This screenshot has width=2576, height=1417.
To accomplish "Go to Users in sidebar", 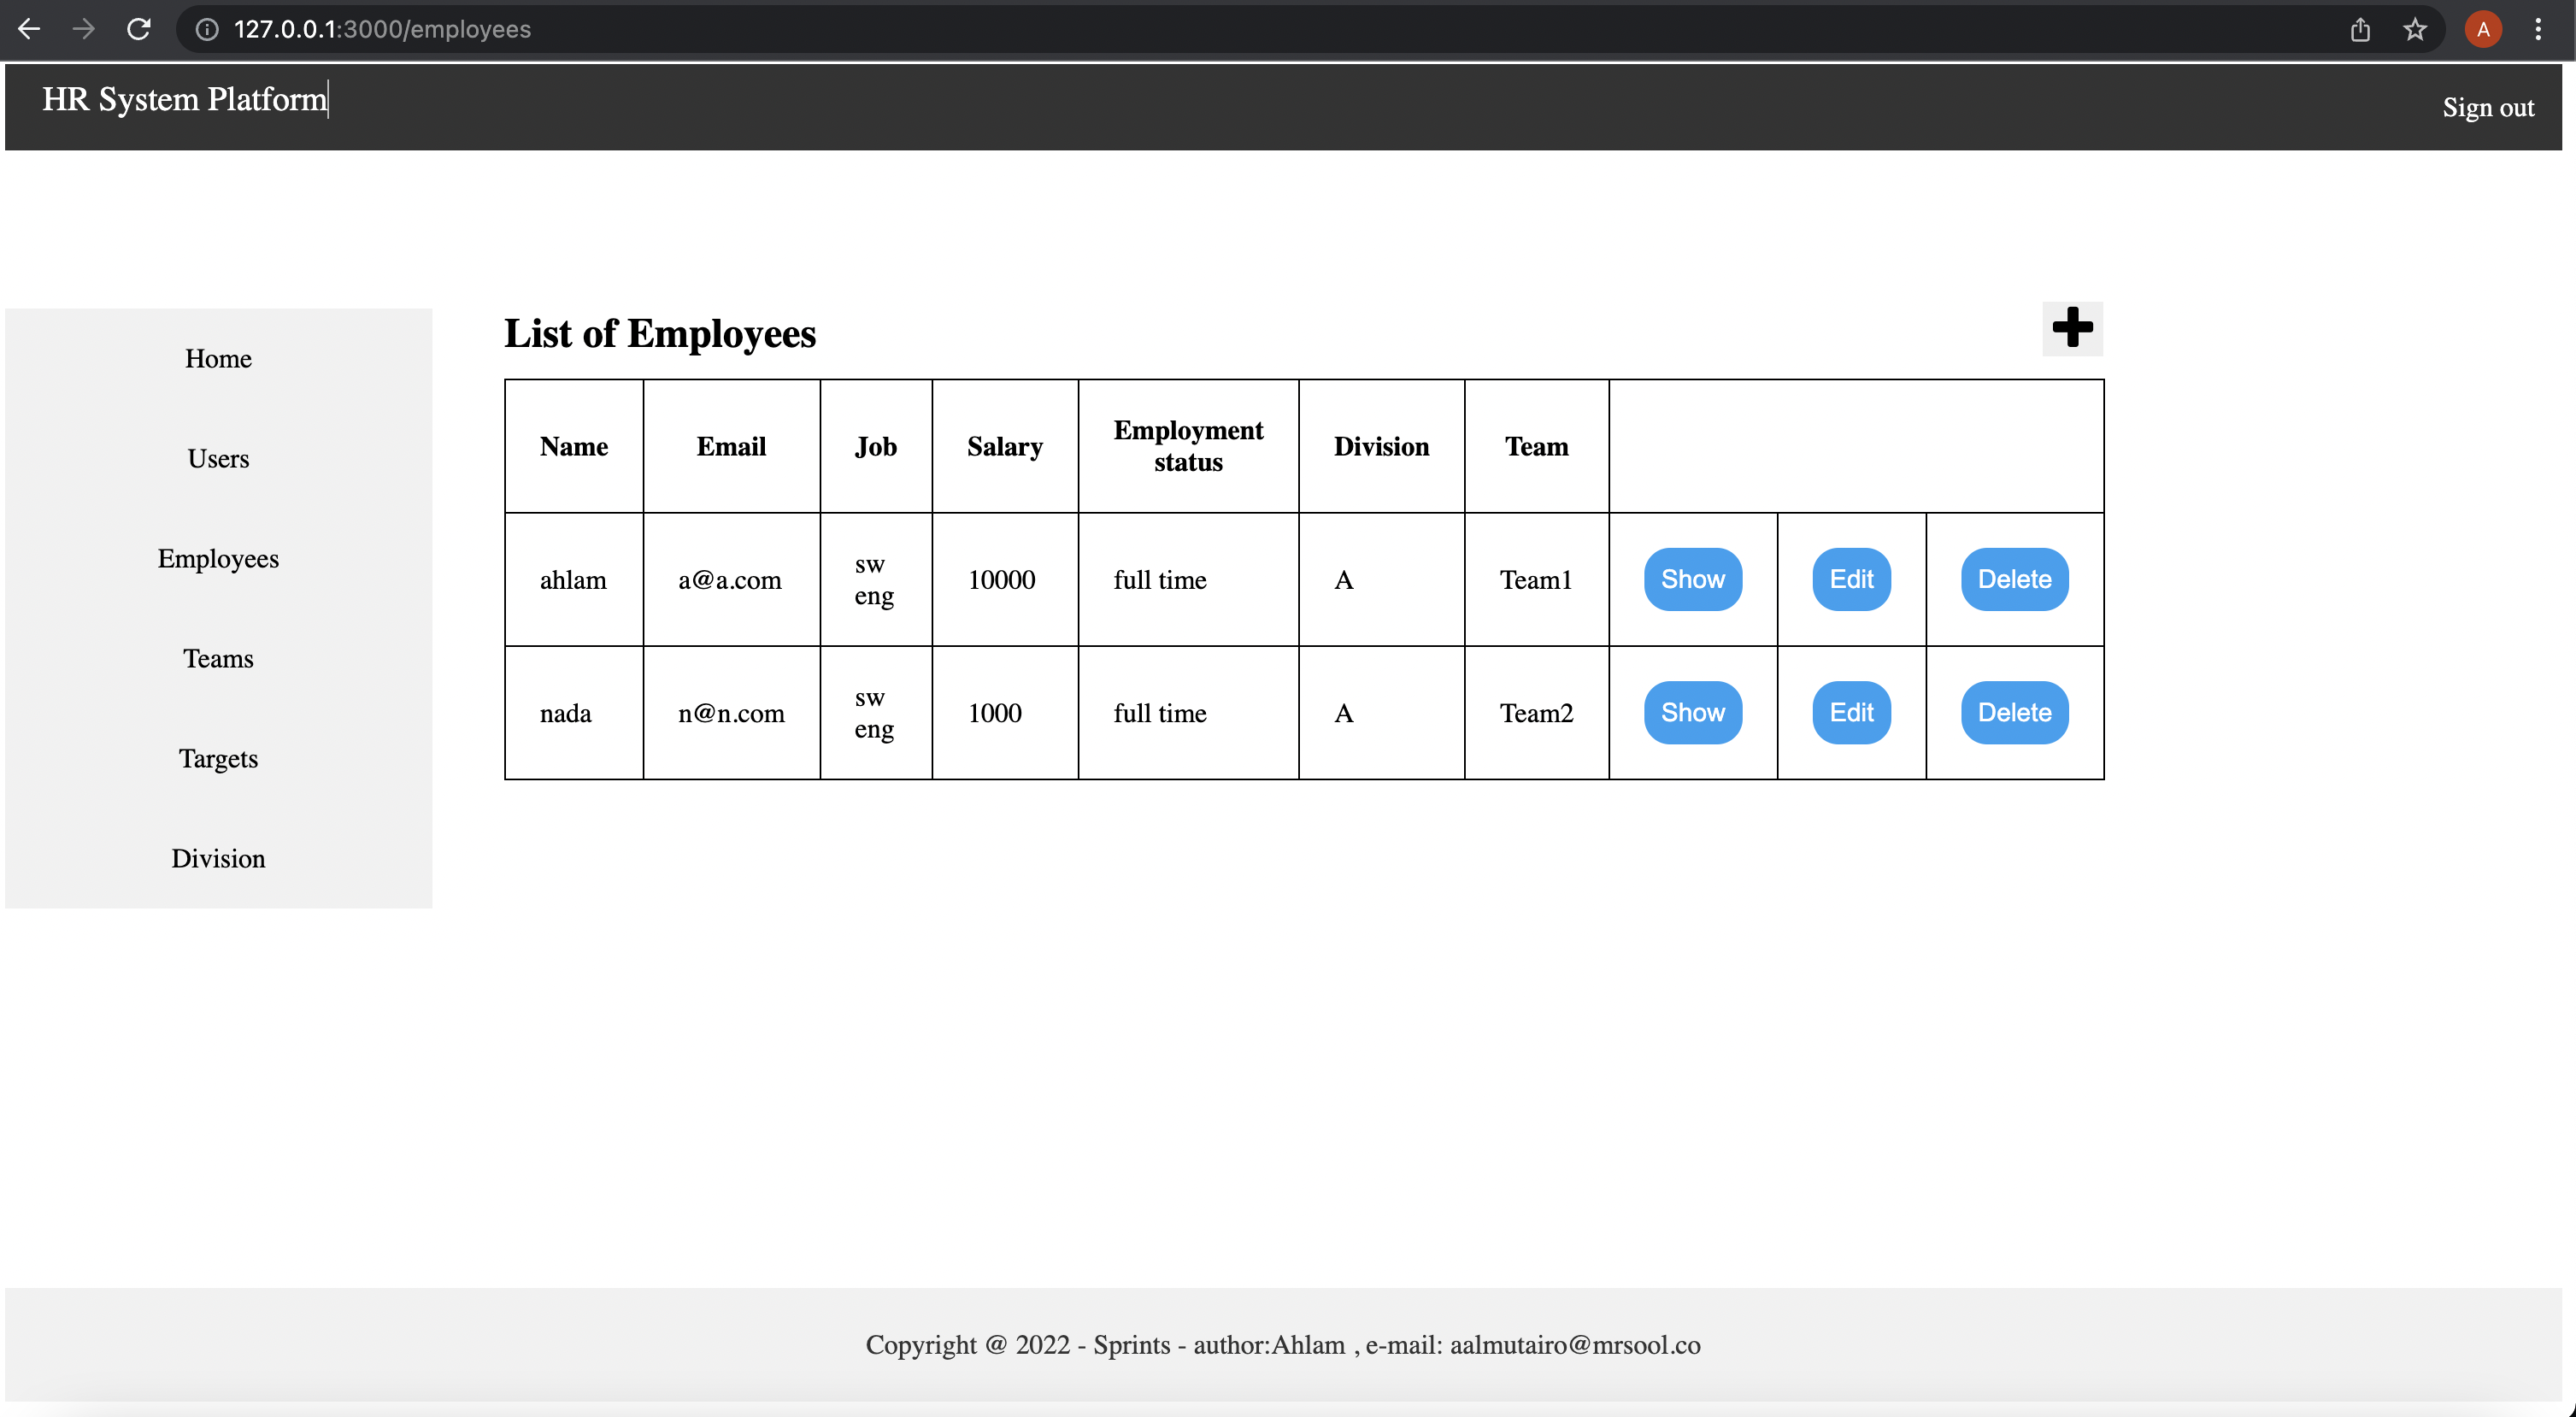I will click(x=218, y=458).
